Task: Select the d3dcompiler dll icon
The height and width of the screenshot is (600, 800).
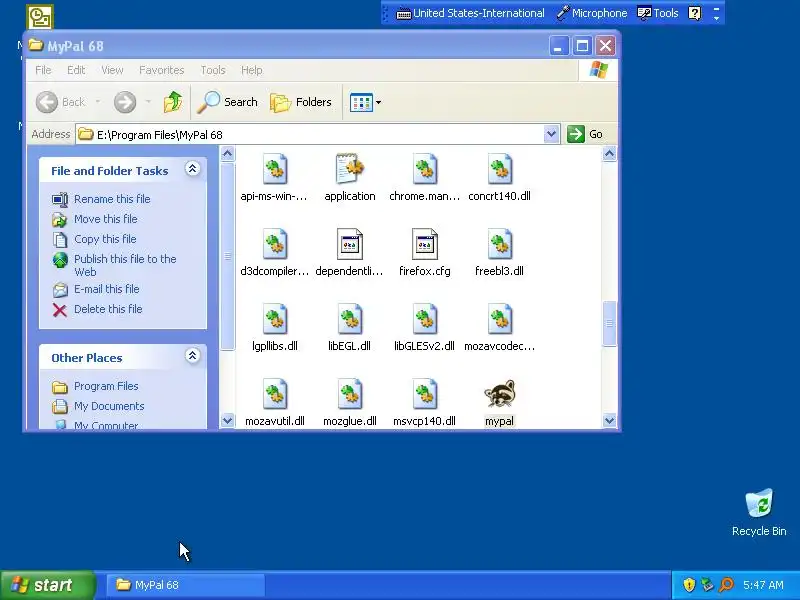Action: point(275,244)
